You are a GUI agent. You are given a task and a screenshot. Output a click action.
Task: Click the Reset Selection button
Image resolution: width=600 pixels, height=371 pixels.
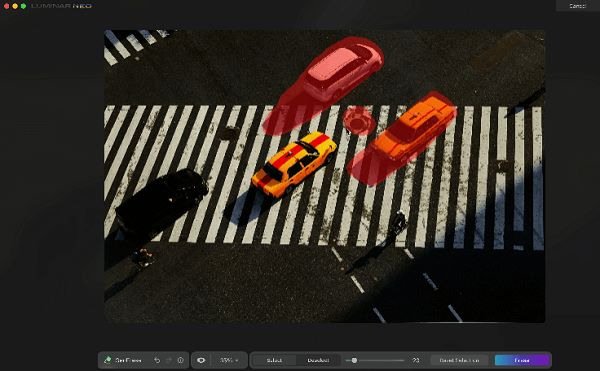[459, 360]
